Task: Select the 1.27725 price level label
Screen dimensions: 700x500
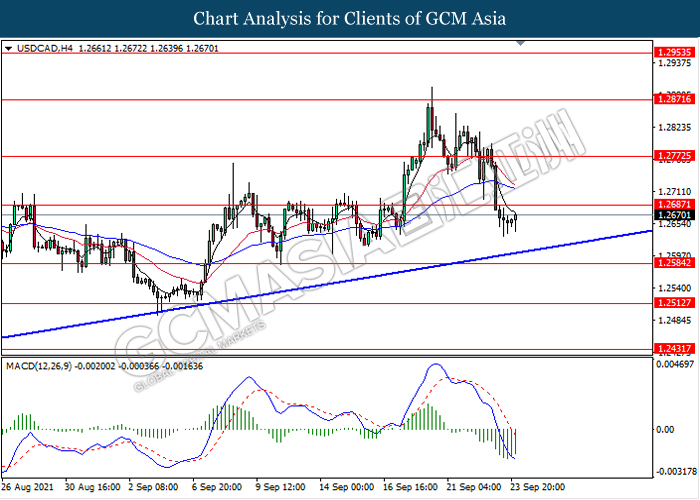Action: [x=675, y=156]
